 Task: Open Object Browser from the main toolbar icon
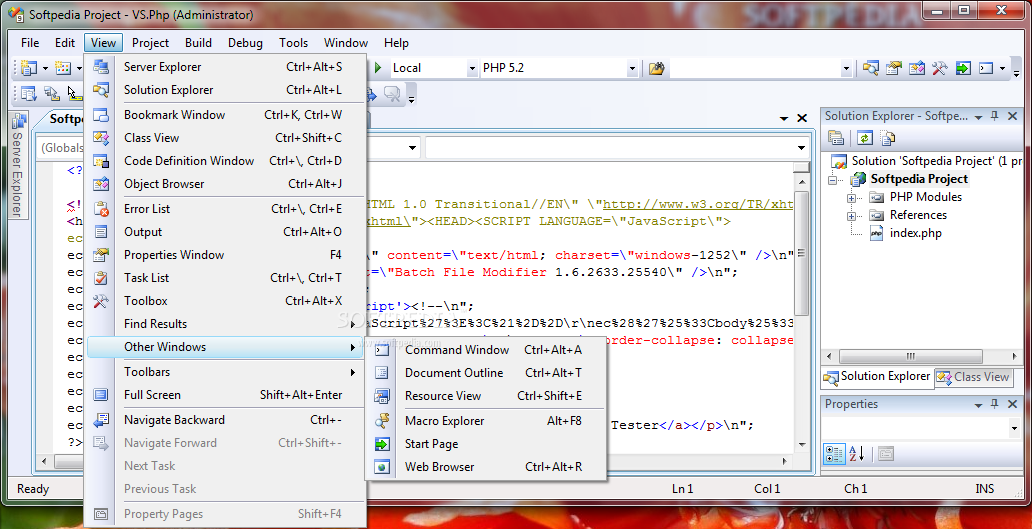[917, 68]
